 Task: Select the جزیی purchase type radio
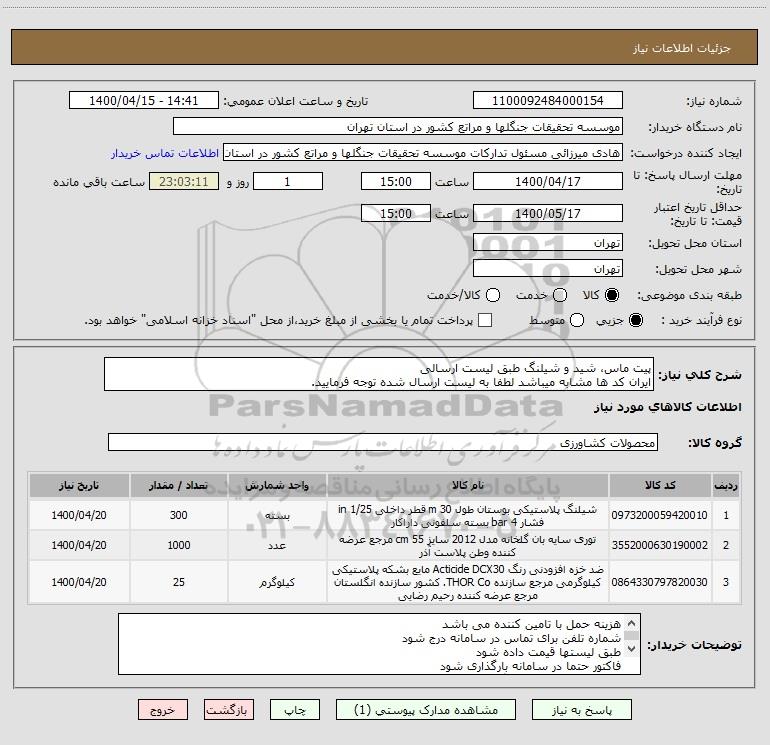click(635, 320)
